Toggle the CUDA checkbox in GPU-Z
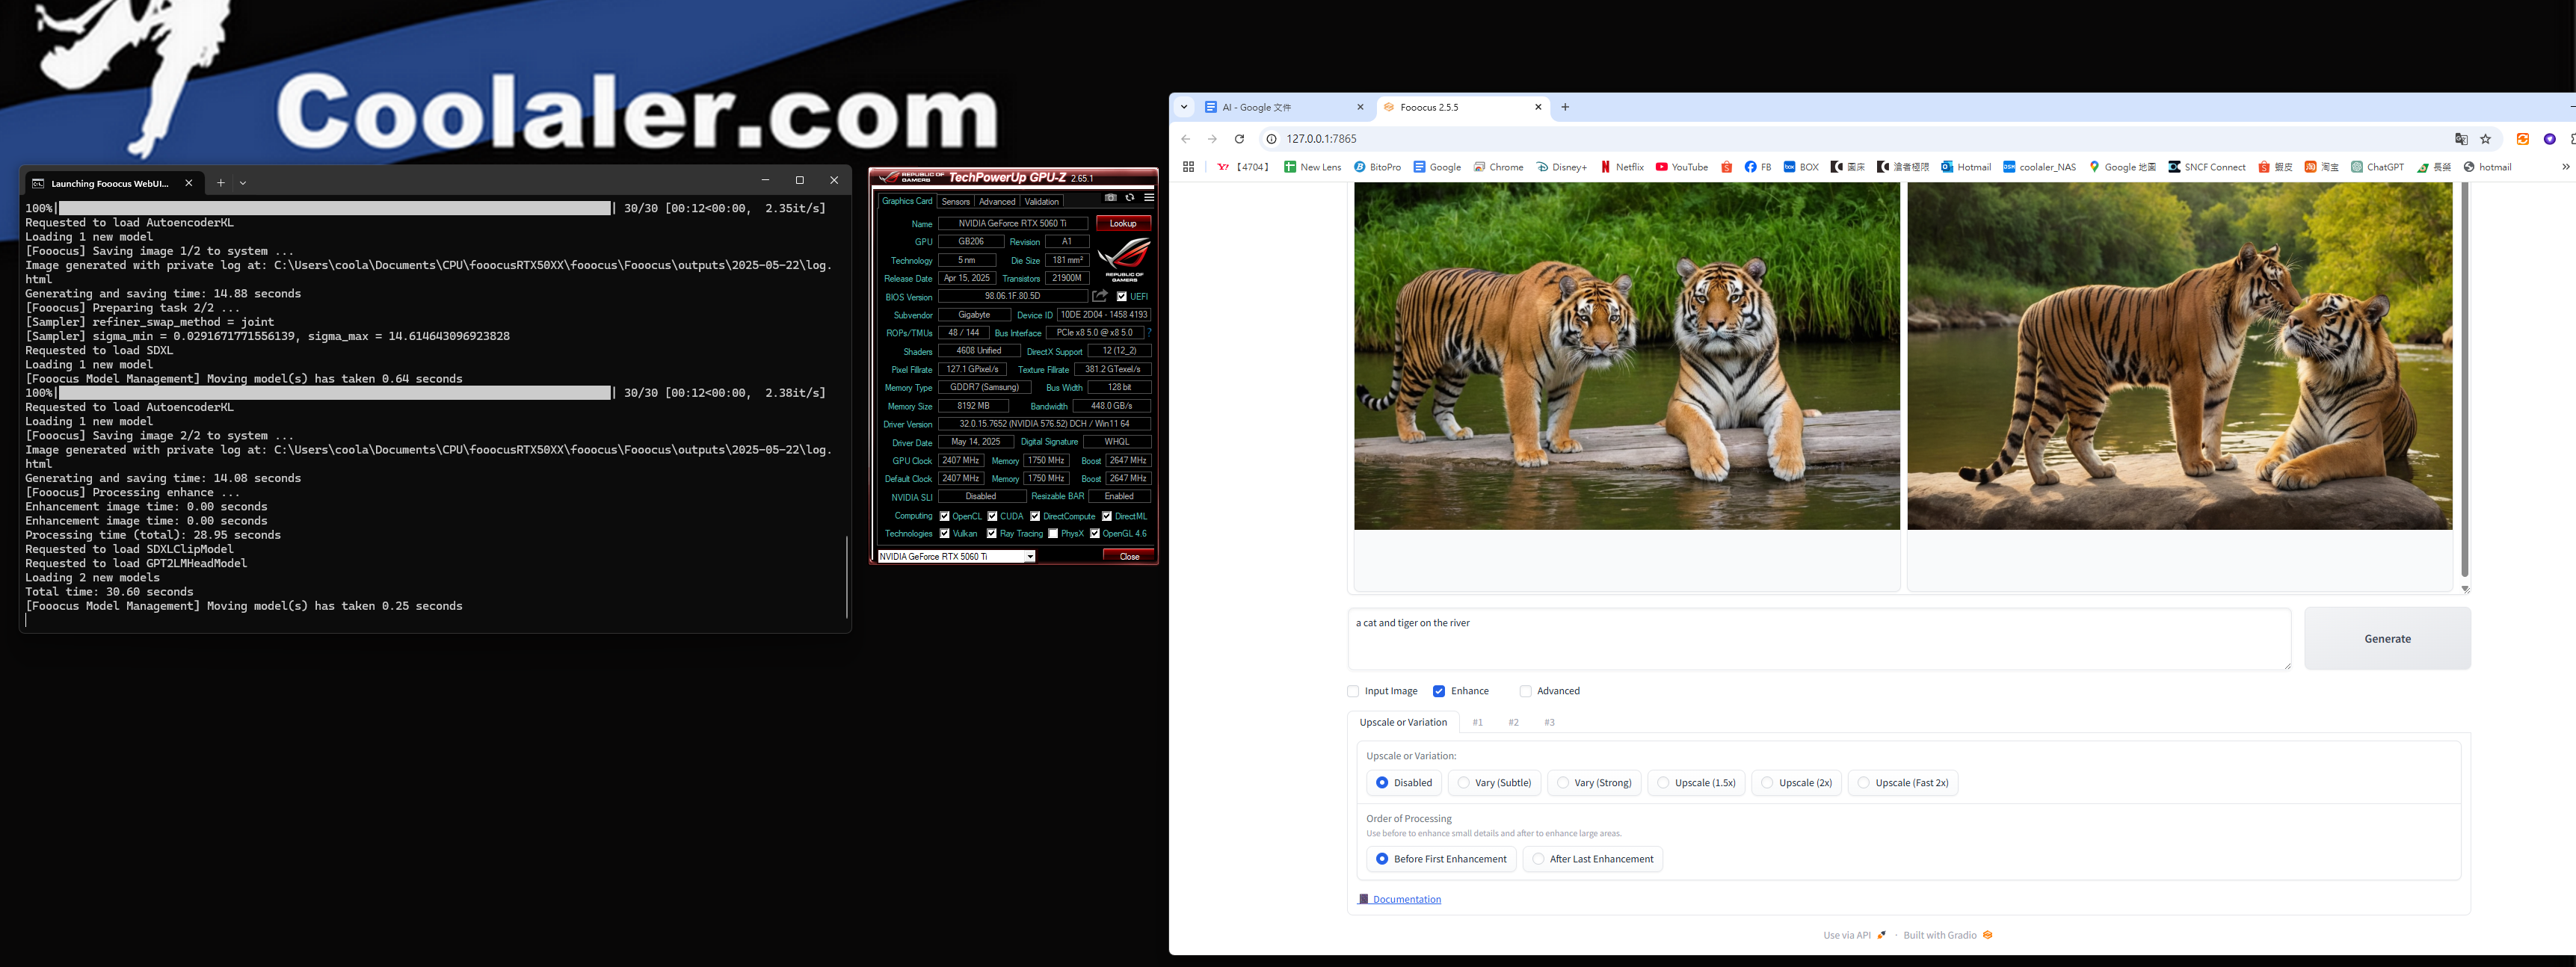This screenshot has height=967, width=2576. (992, 516)
